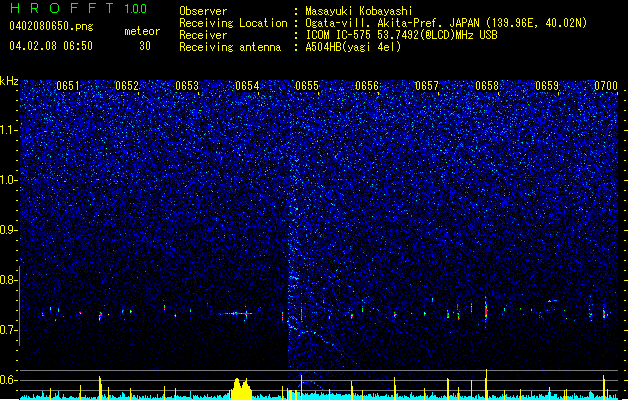Click the 0658 time marker
This screenshot has height=400, width=629.
click(487, 85)
